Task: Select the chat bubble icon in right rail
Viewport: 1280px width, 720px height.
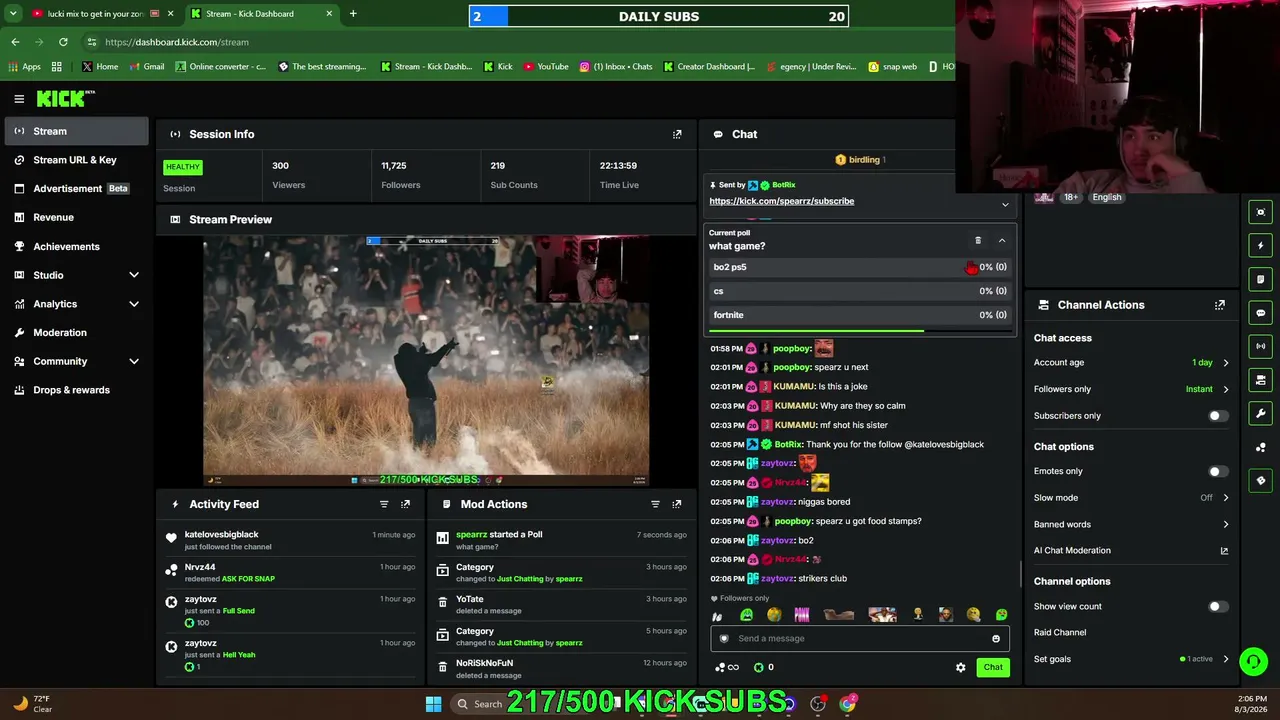Action: 1260,313
